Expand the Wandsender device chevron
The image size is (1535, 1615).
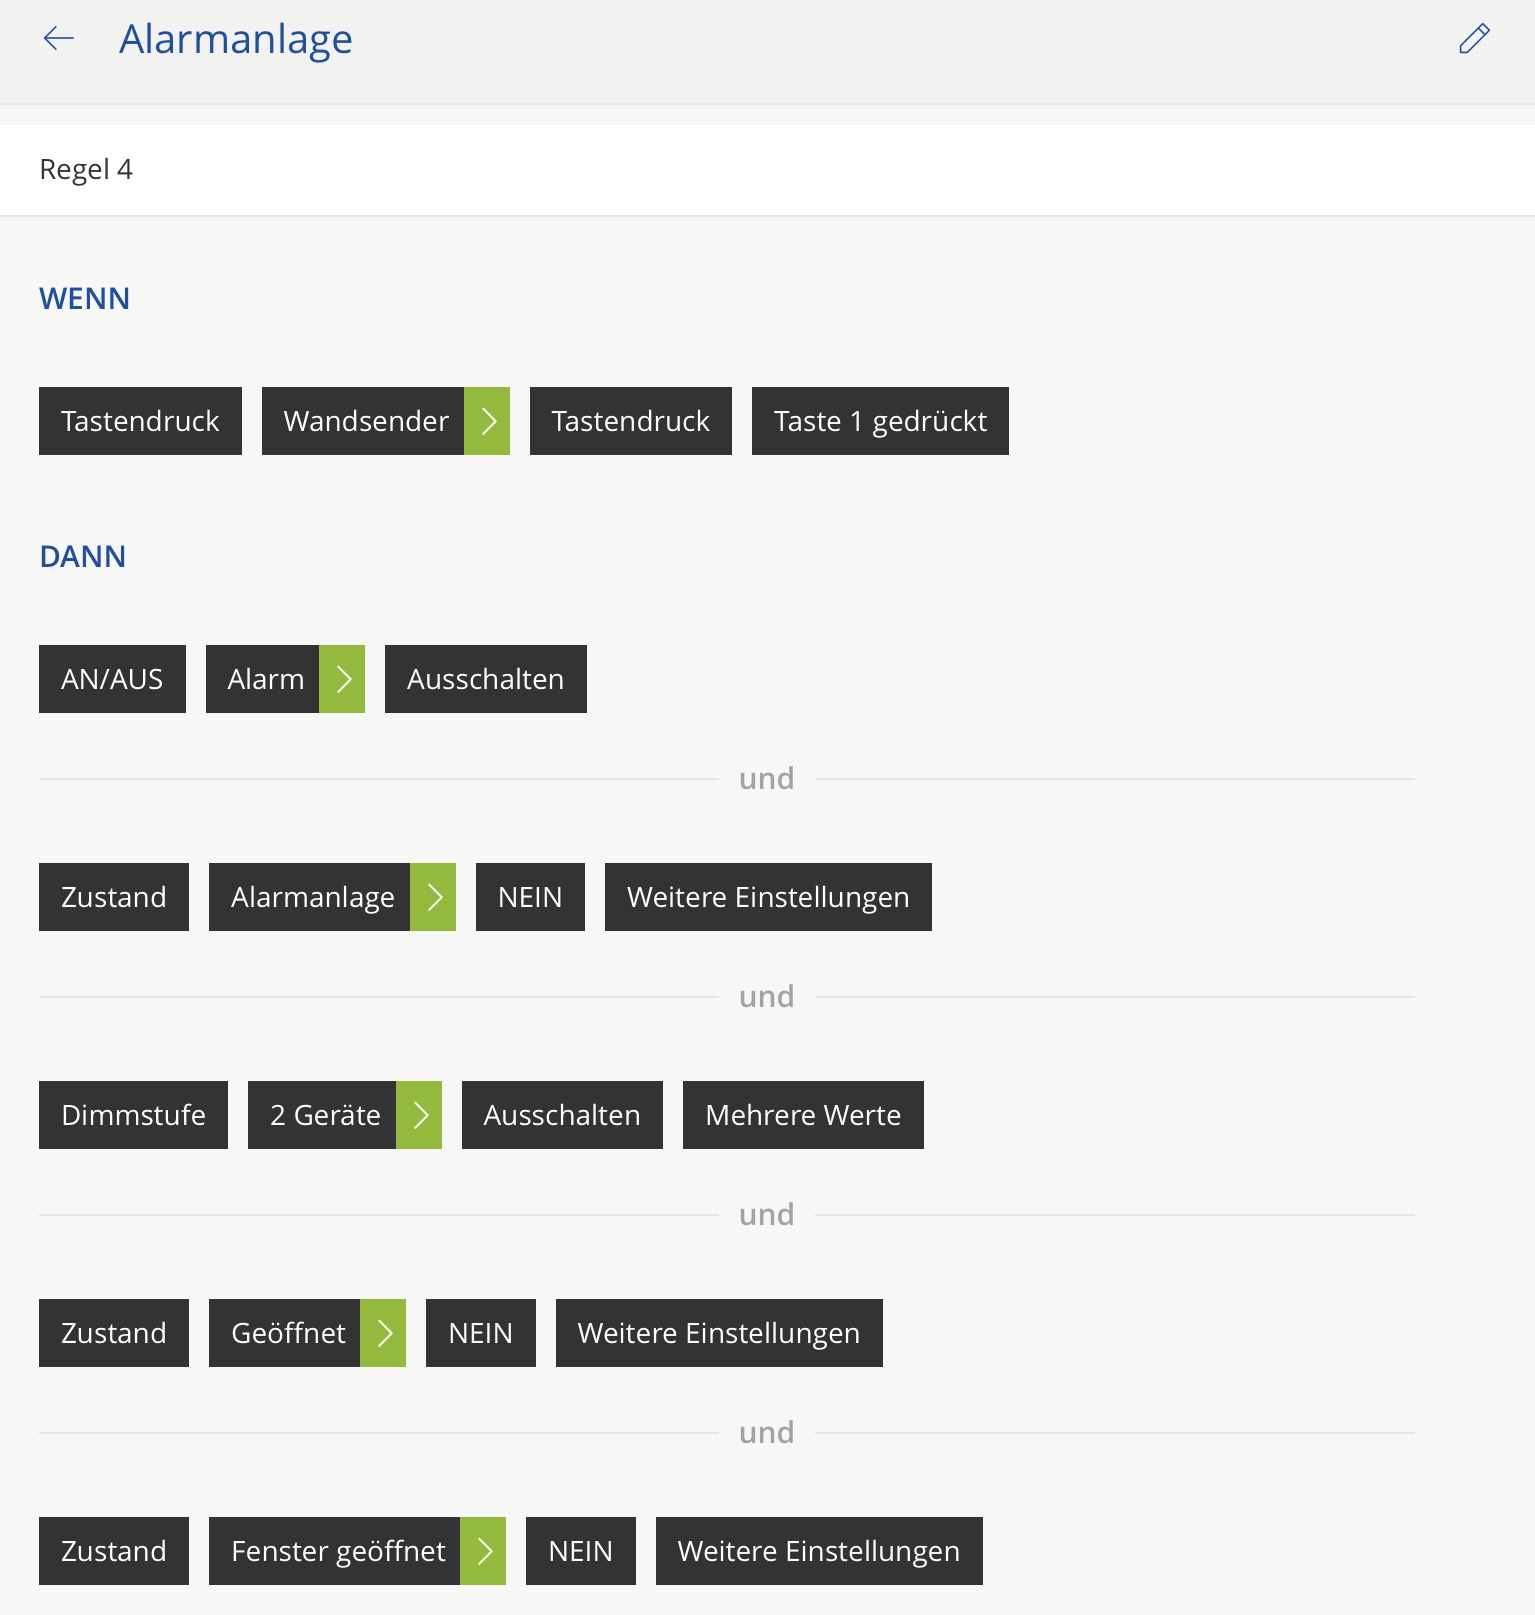(487, 421)
